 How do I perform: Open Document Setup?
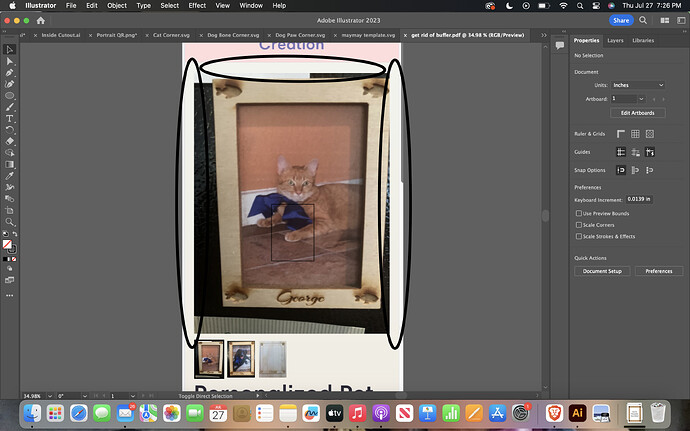[x=602, y=271]
